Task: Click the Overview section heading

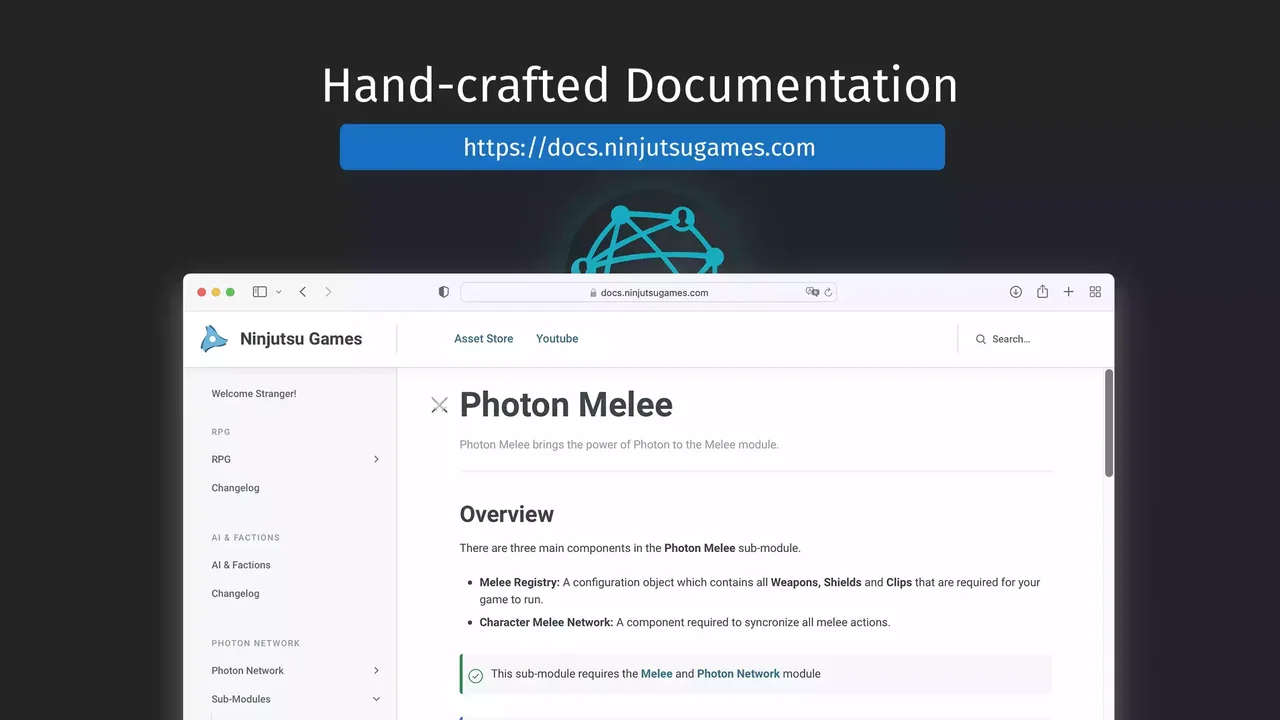Action: 506,514
